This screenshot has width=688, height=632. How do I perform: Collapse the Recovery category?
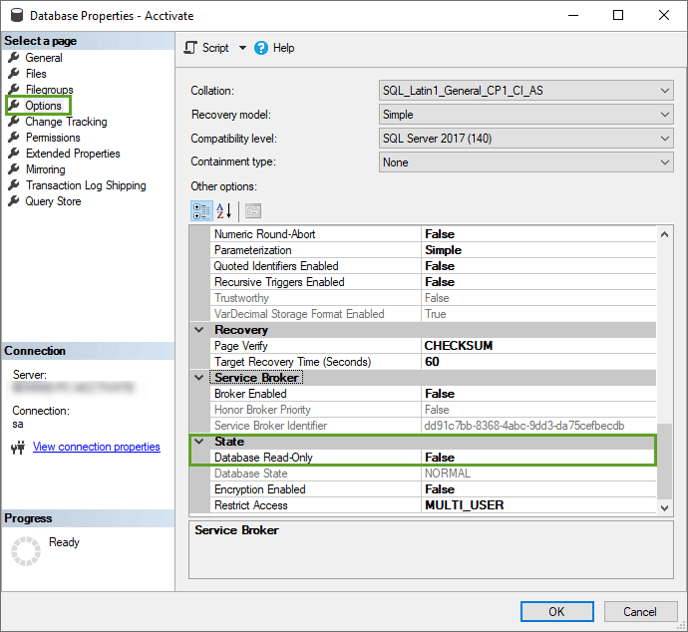point(199,330)
